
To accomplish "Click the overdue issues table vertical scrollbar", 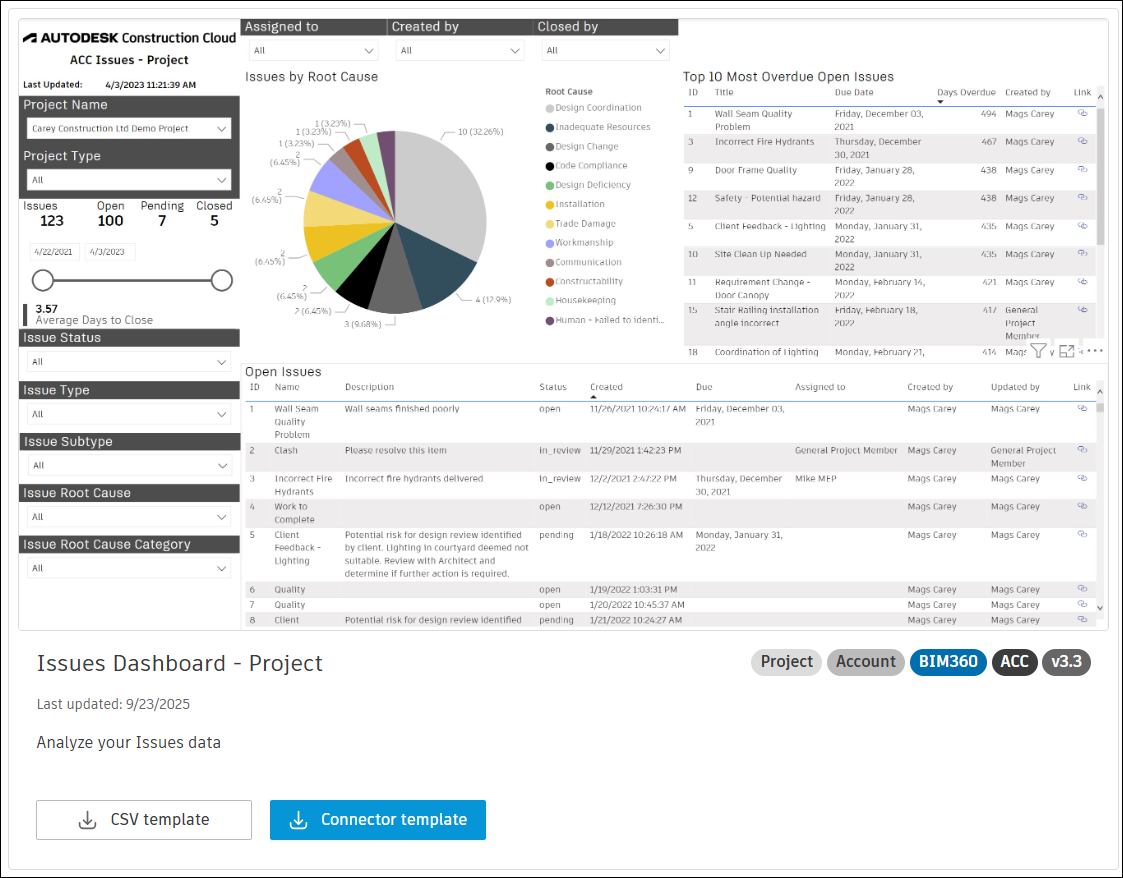I will (1101, 175).
